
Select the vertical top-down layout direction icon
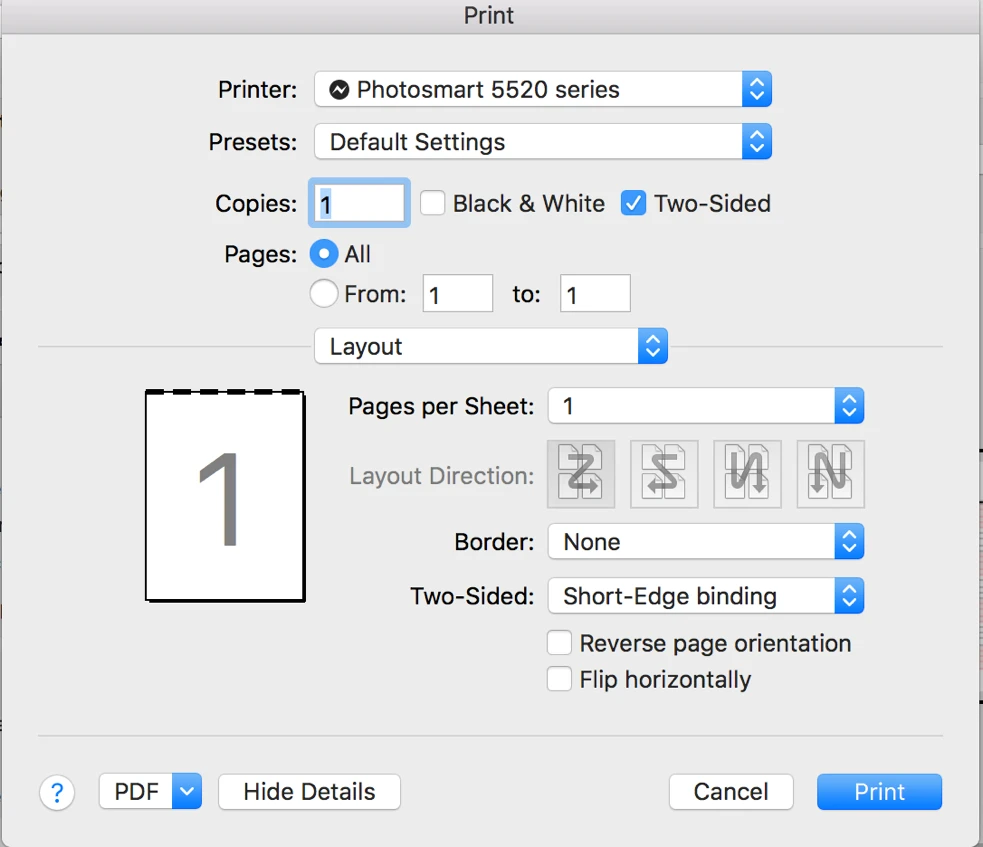(746, 473)
